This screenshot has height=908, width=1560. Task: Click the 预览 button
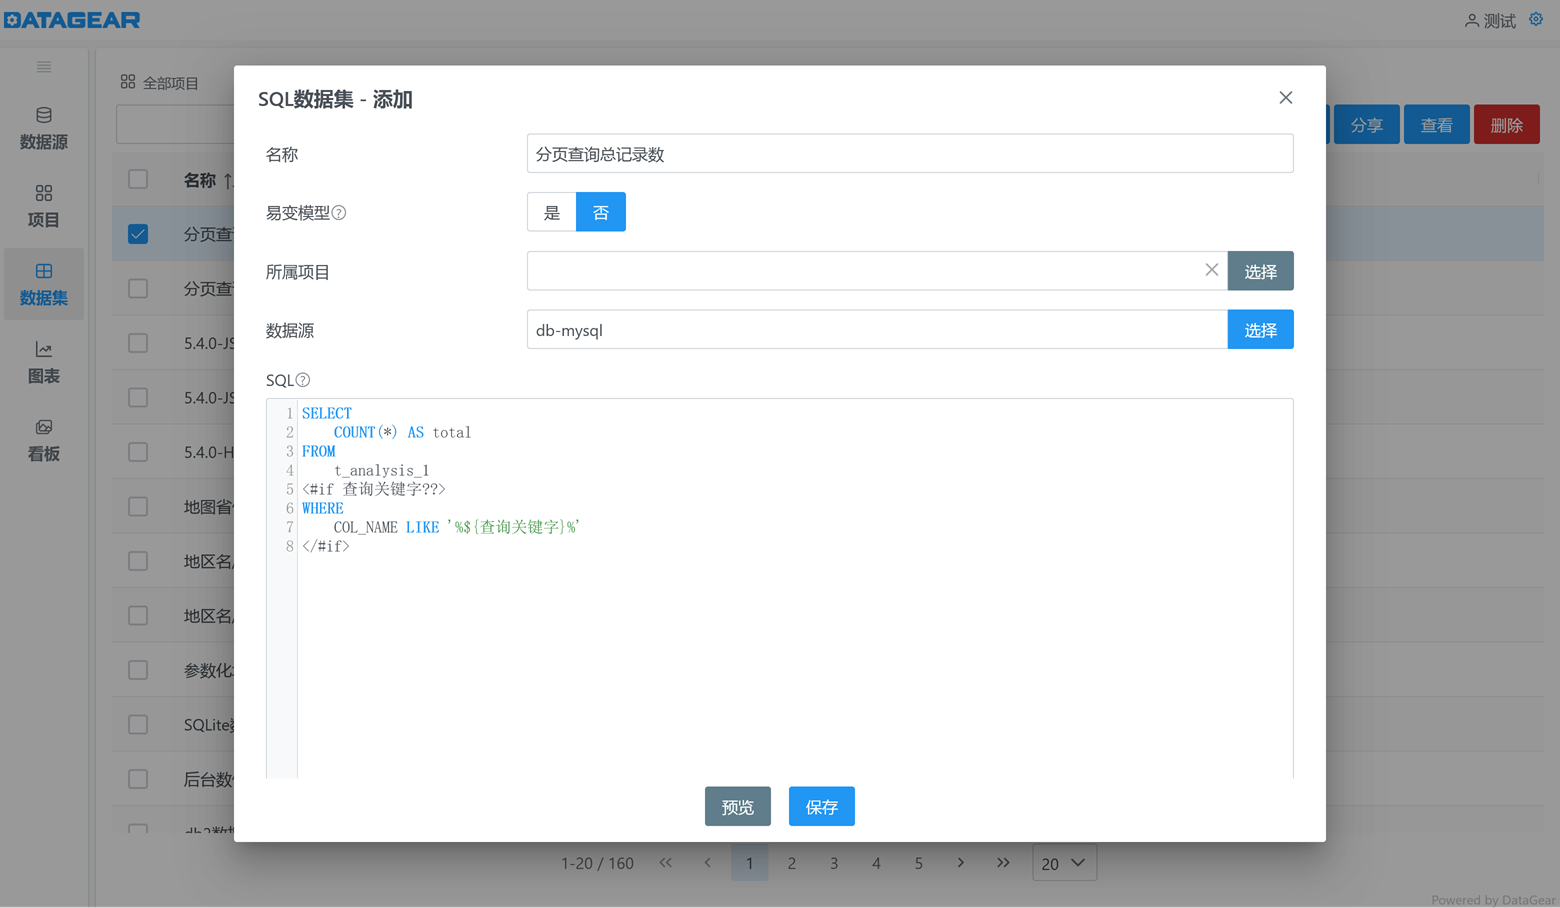point(738,806)
